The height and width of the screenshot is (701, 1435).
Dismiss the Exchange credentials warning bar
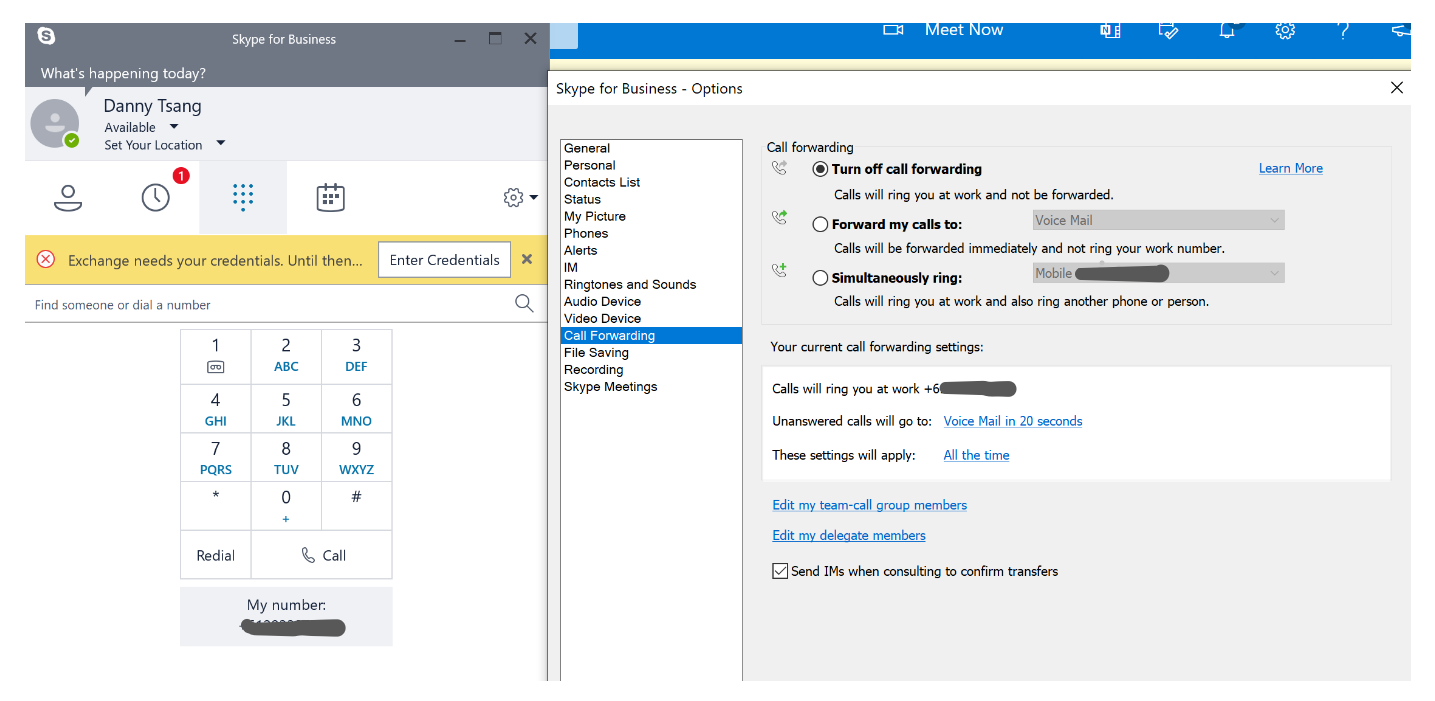527,260
